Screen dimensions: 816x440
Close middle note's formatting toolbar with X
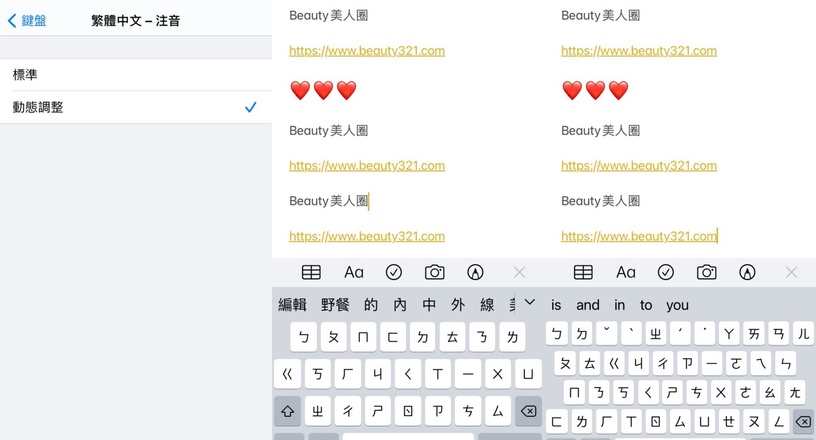pyautogui.click(x=519, y=272)
